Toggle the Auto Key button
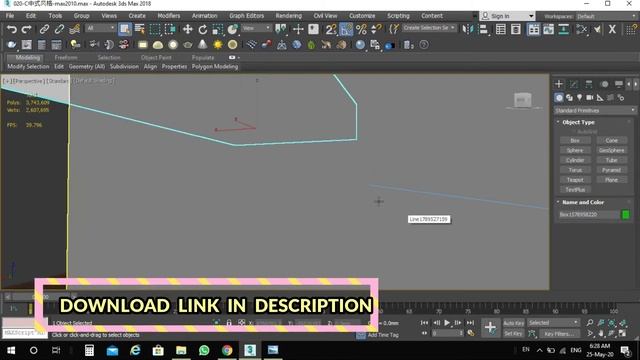Viewport: 640px width, 360px height. (x=513, y=323)
